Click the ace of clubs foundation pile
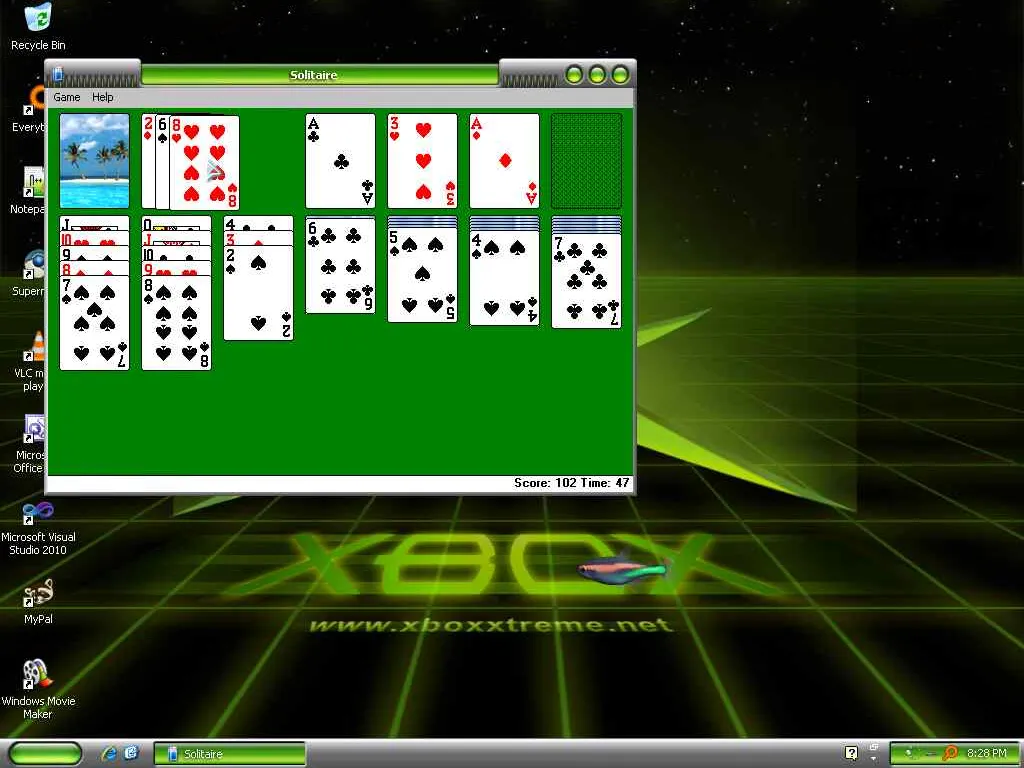 coord(340,161)
